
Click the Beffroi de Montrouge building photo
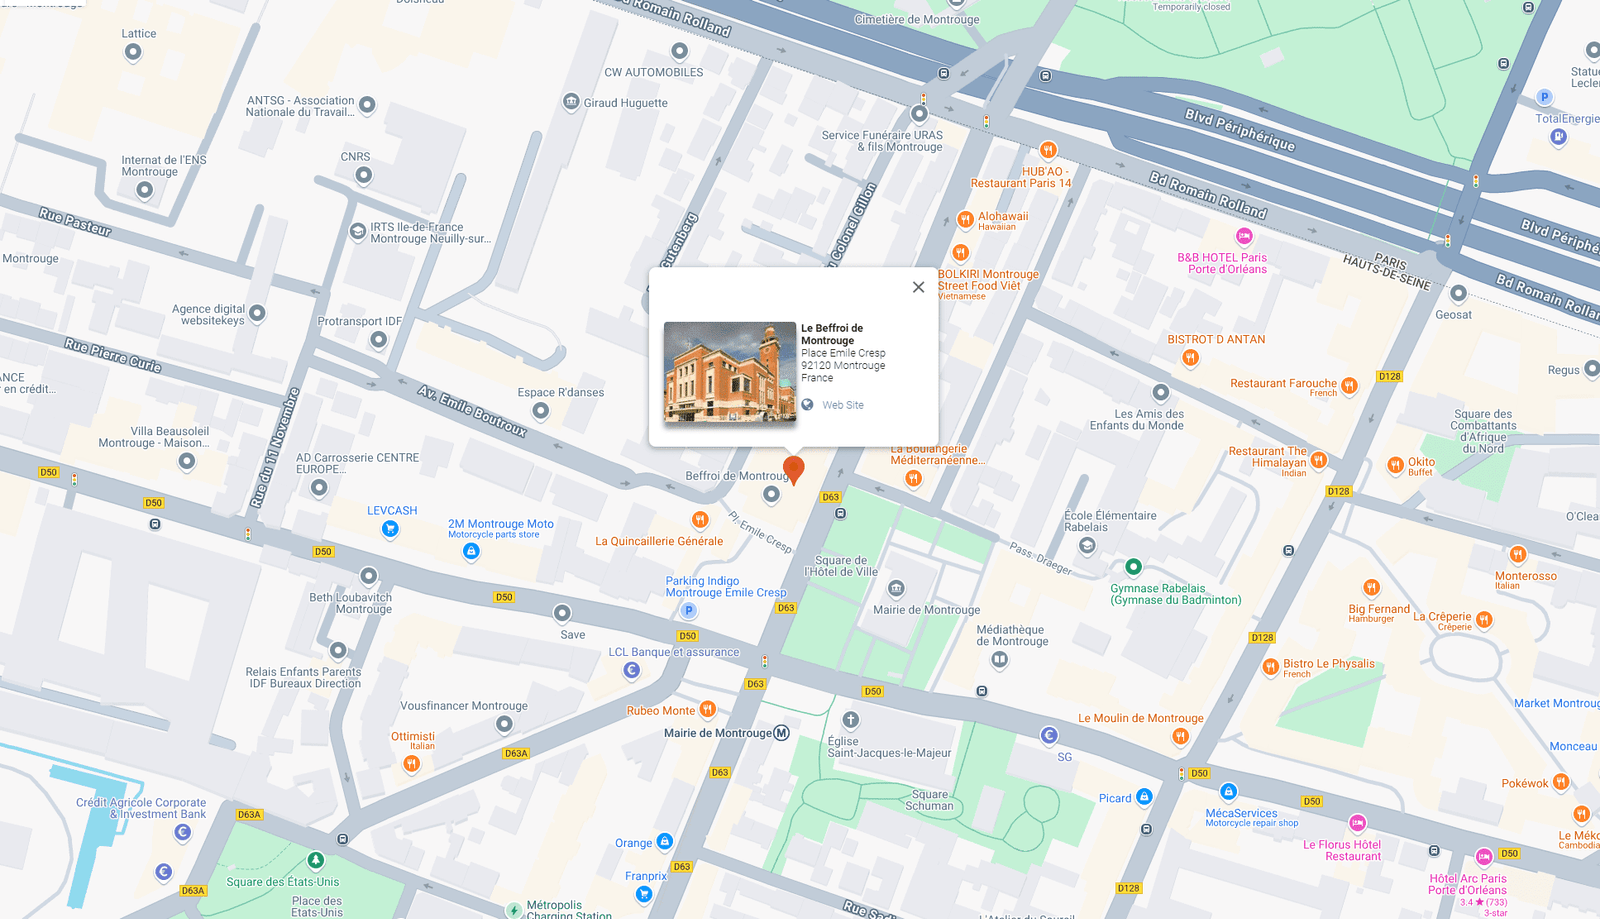730,372
